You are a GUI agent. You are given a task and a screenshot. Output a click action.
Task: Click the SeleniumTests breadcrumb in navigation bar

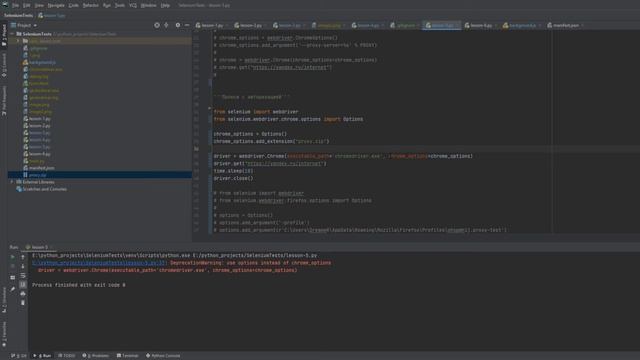pos(18,16)
